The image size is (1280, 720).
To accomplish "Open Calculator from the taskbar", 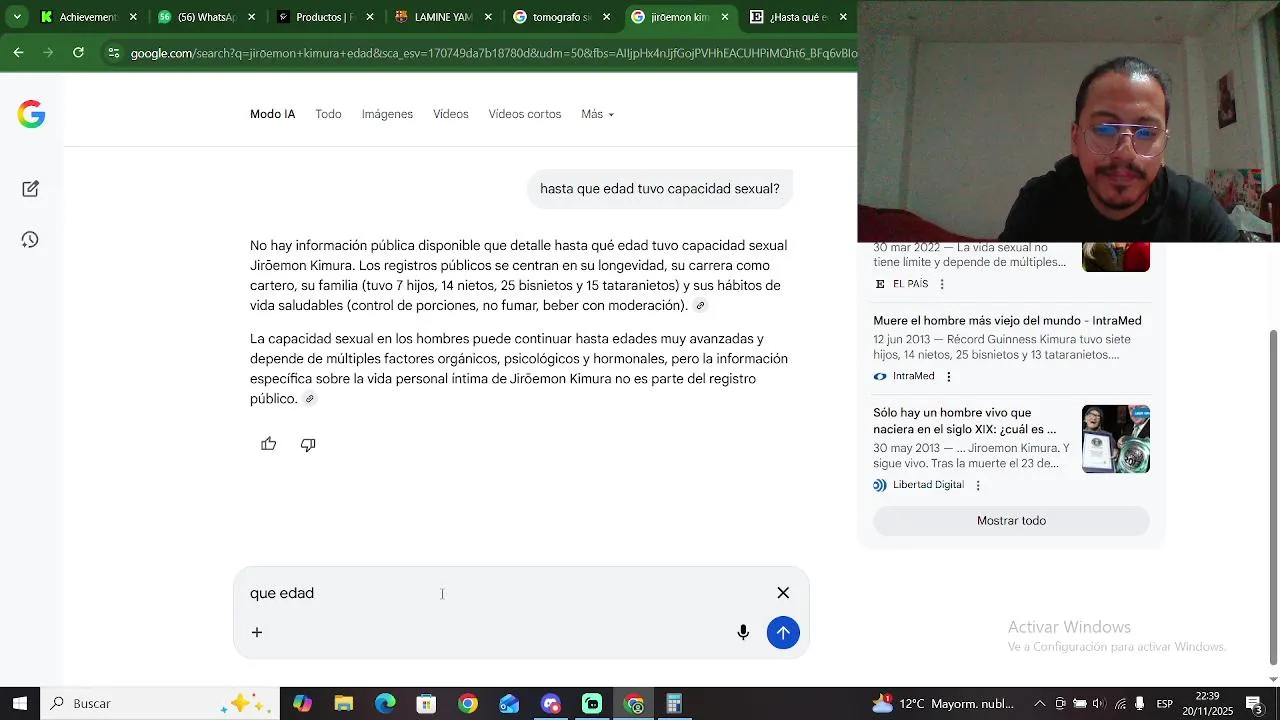I will click(674, 703).
